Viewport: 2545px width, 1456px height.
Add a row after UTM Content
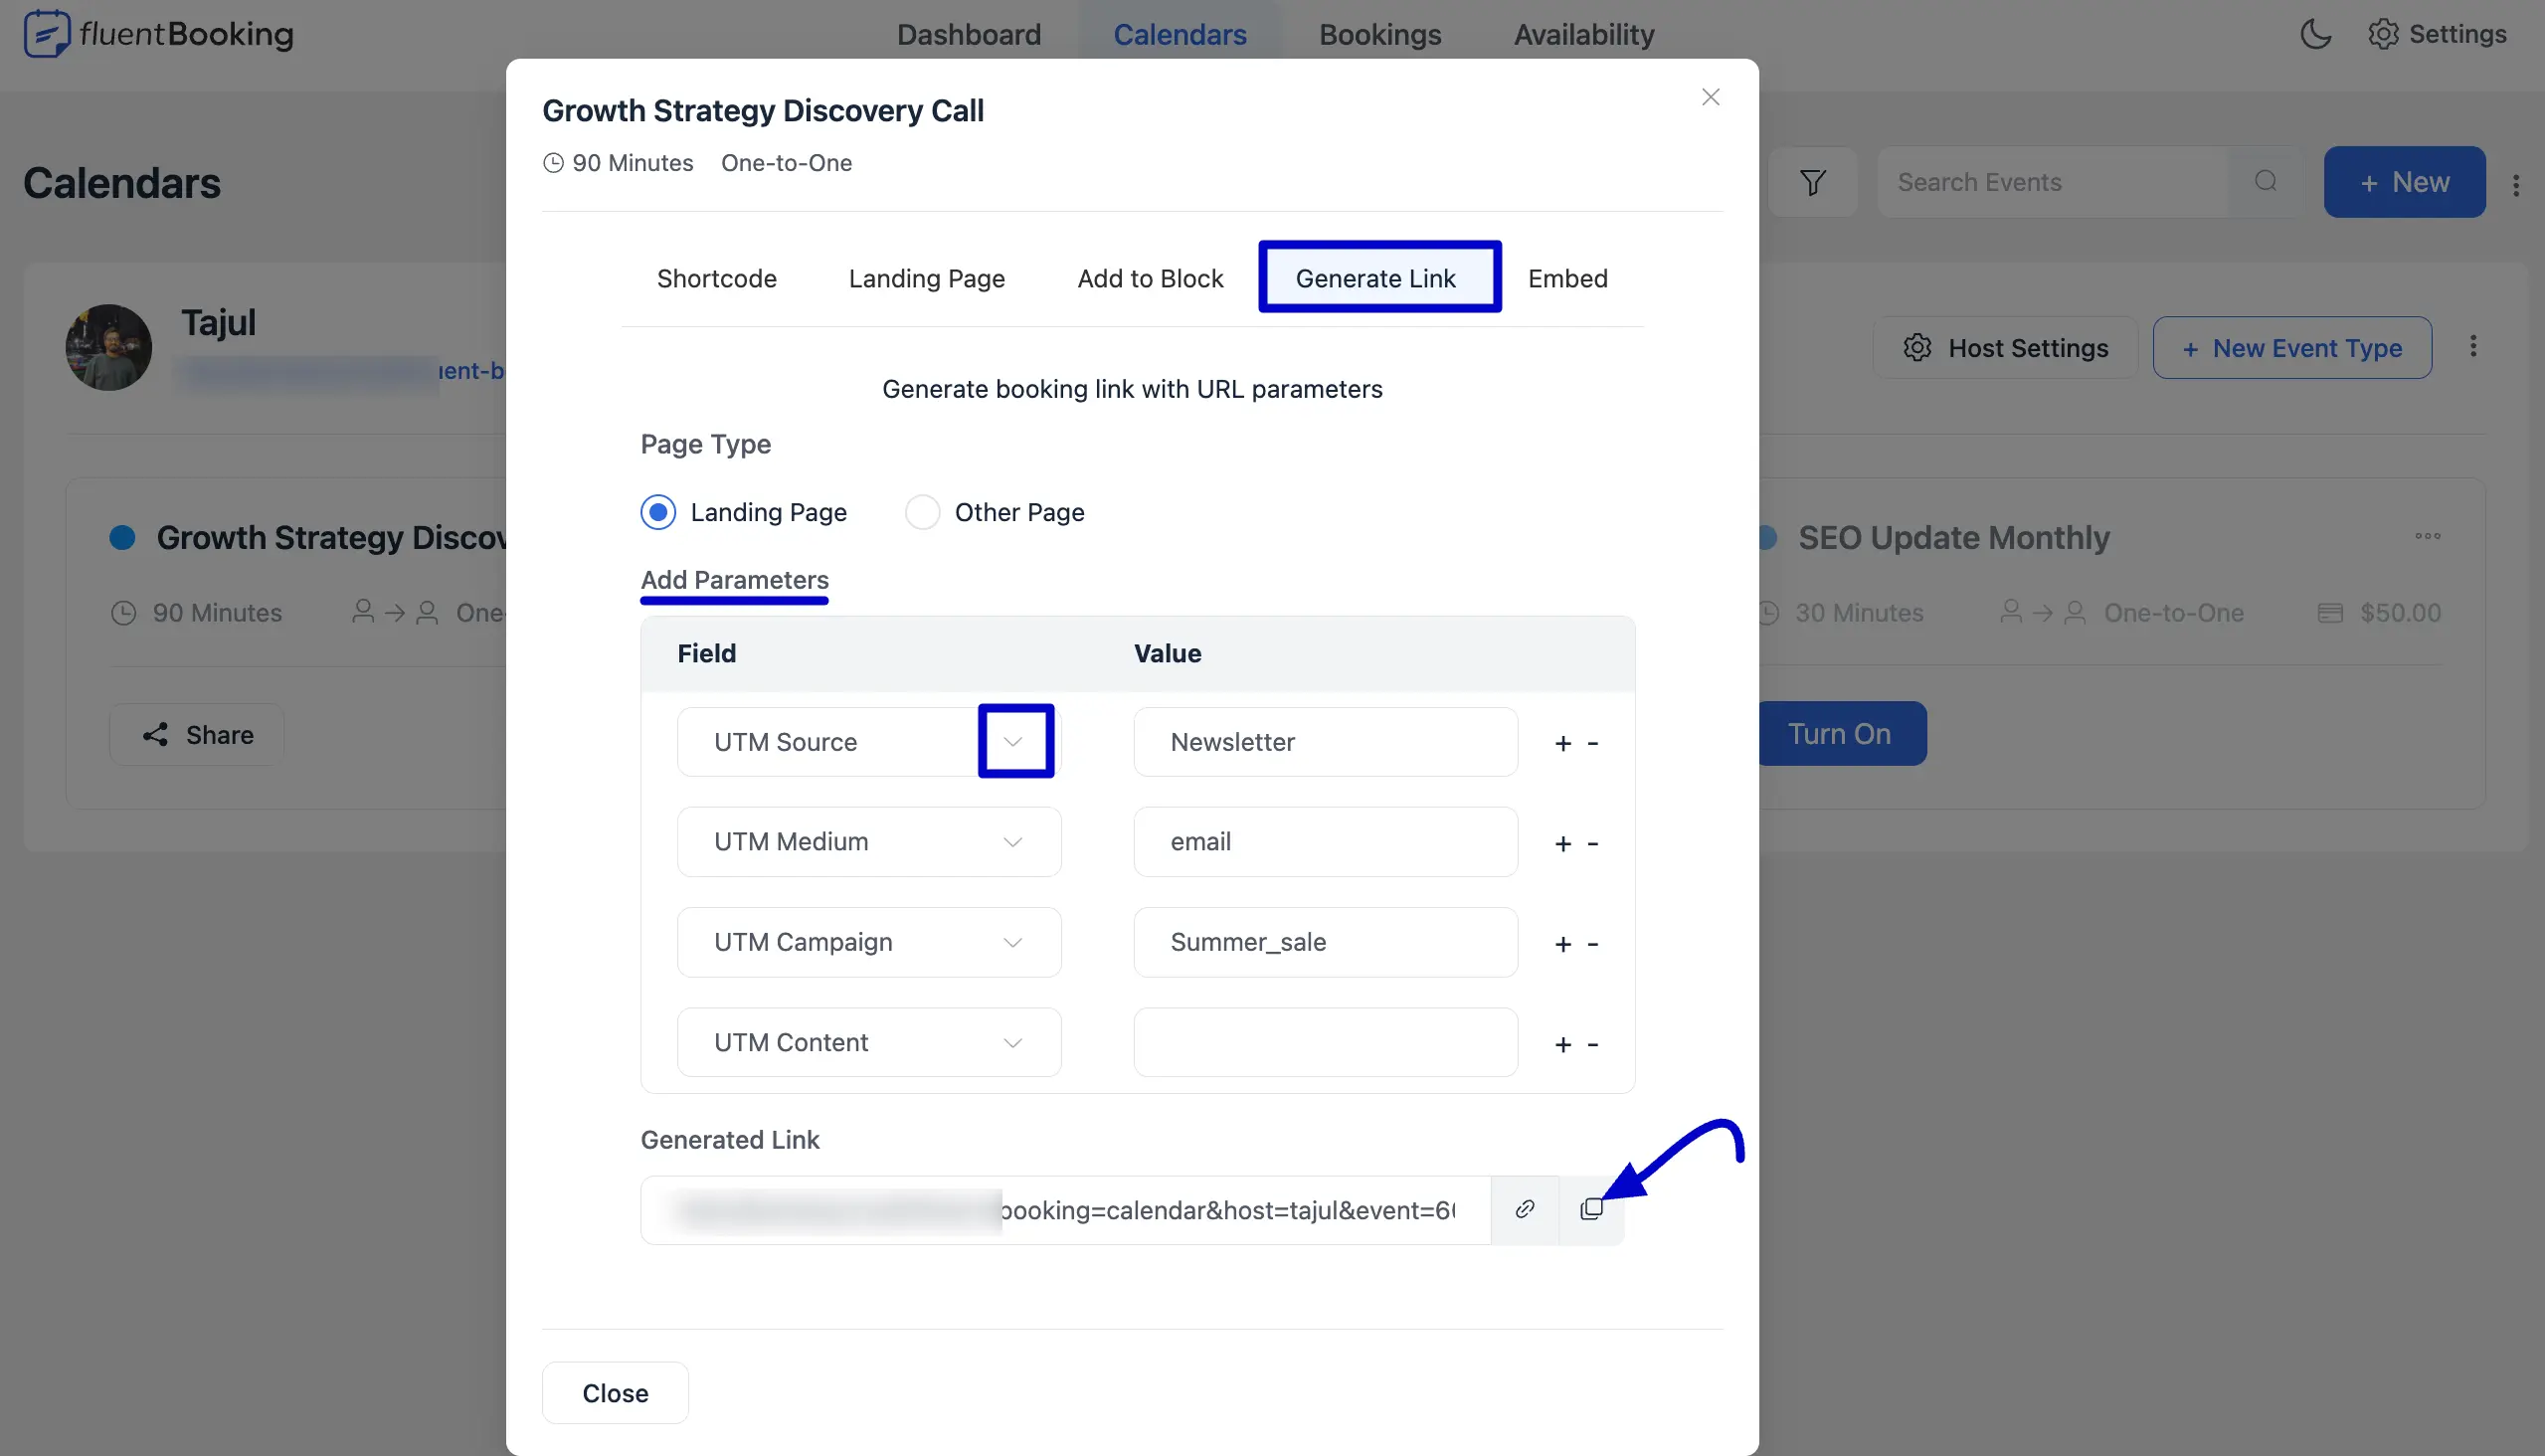tap(1562, 1044)
